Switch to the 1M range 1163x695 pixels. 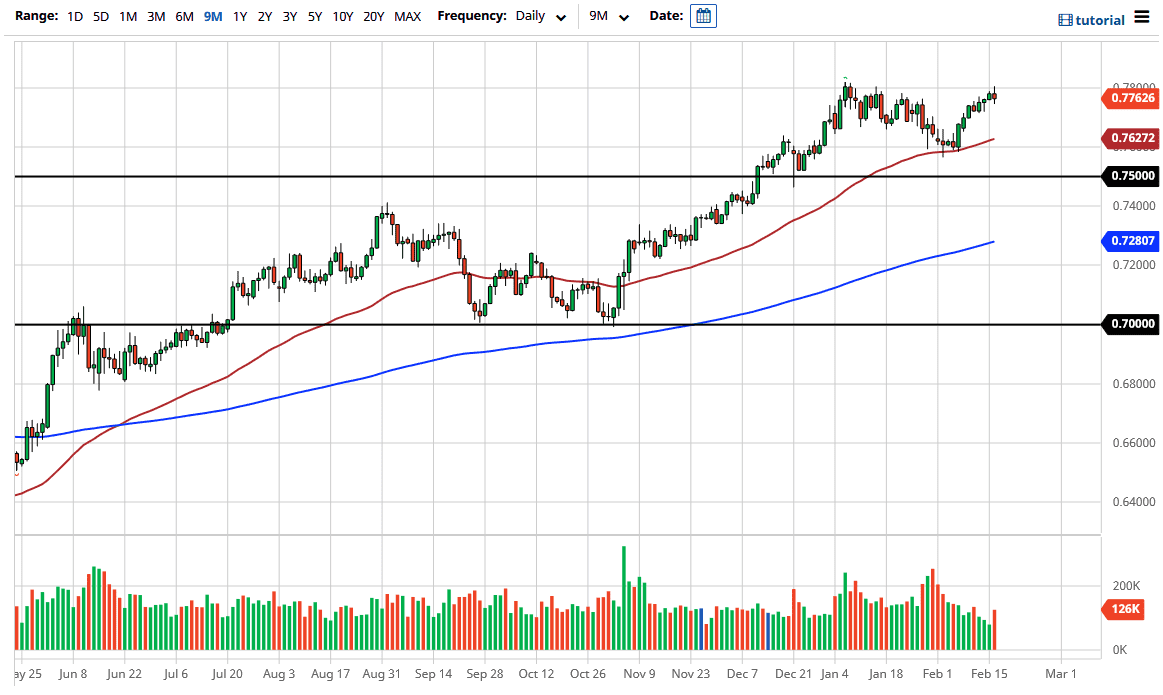127,16
